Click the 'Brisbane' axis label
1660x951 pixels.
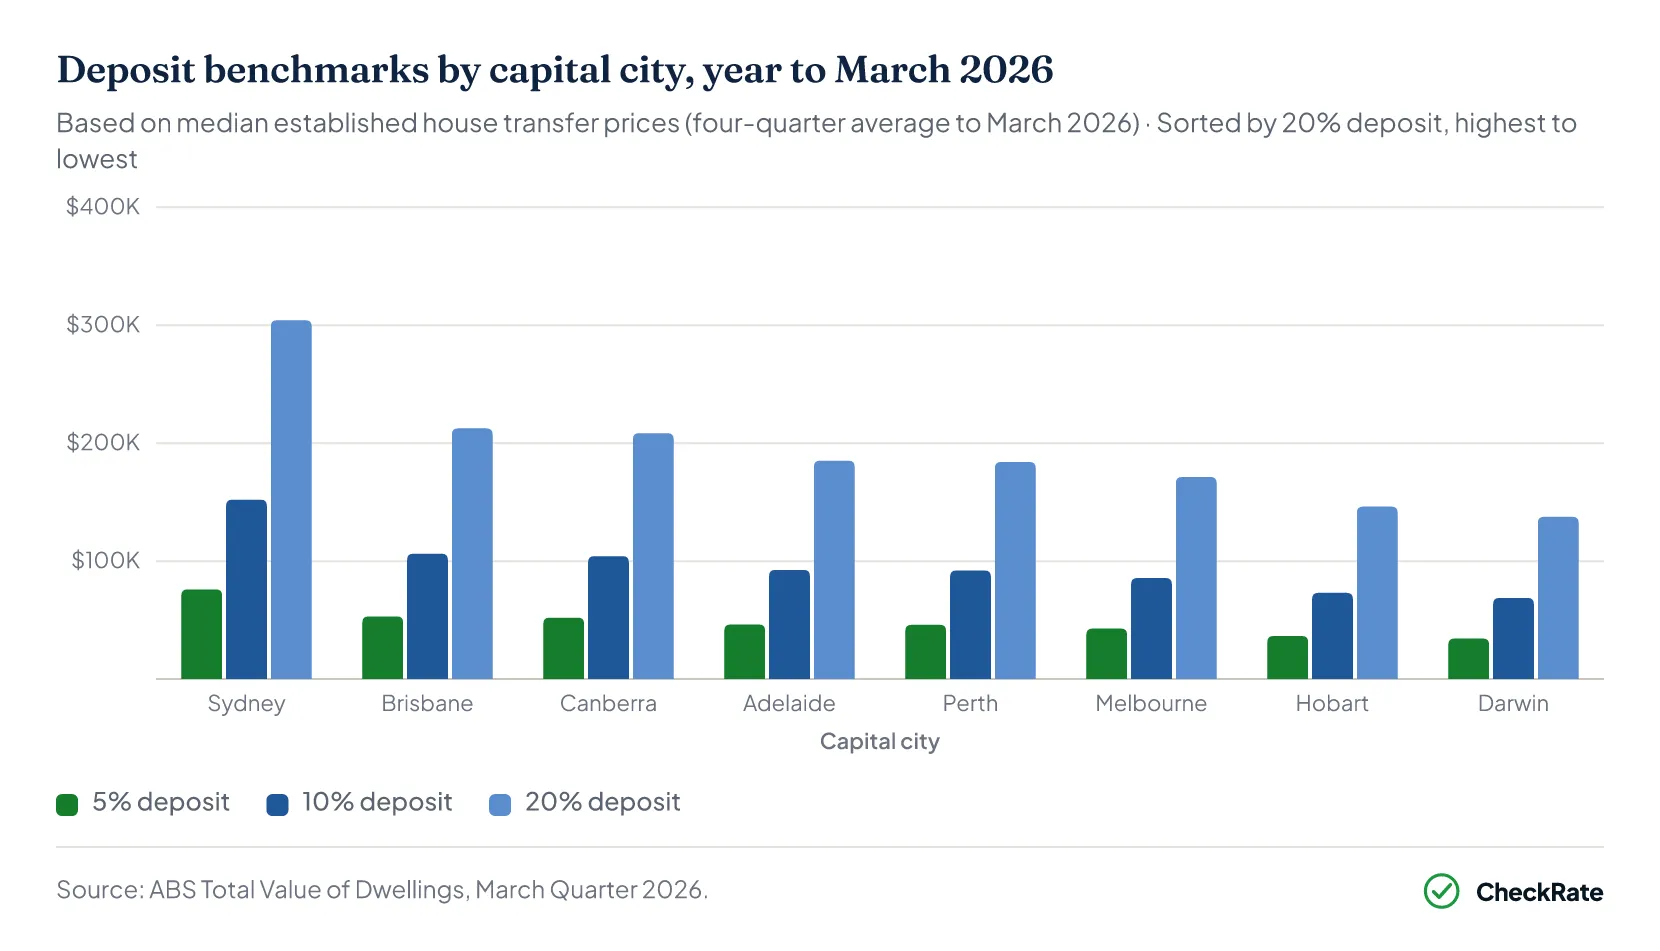click(x=427, y=703)
